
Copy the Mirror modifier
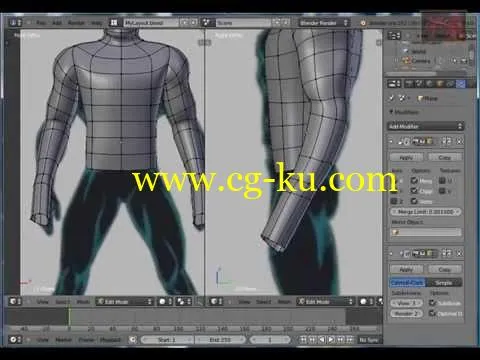445,157
